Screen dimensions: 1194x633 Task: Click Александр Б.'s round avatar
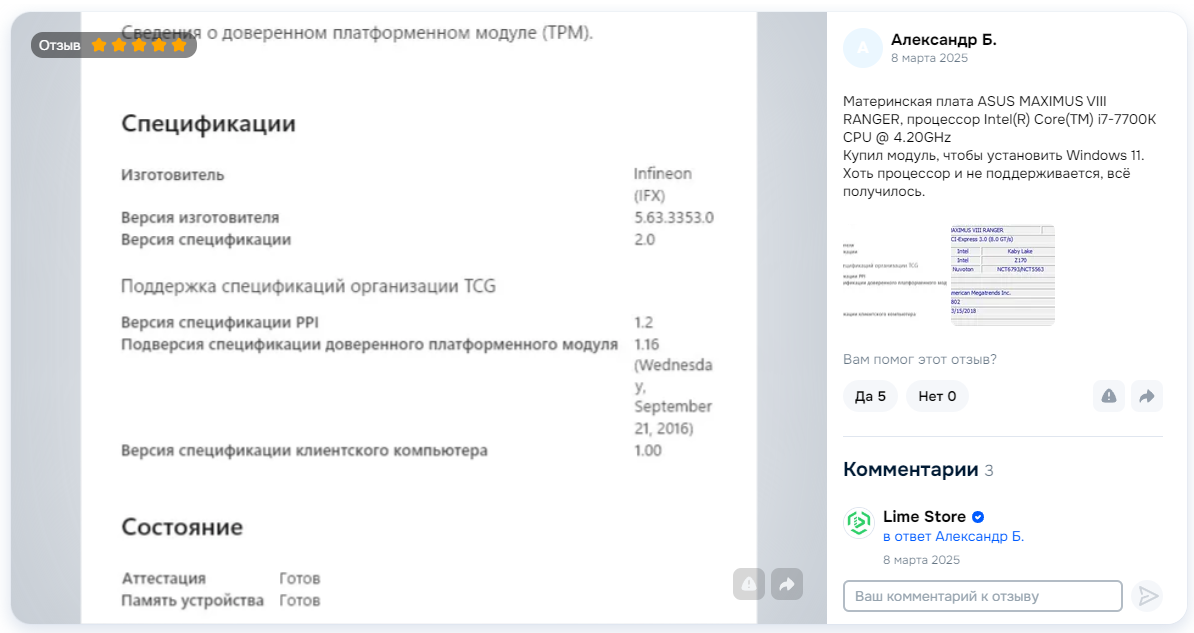coord(862,48)
